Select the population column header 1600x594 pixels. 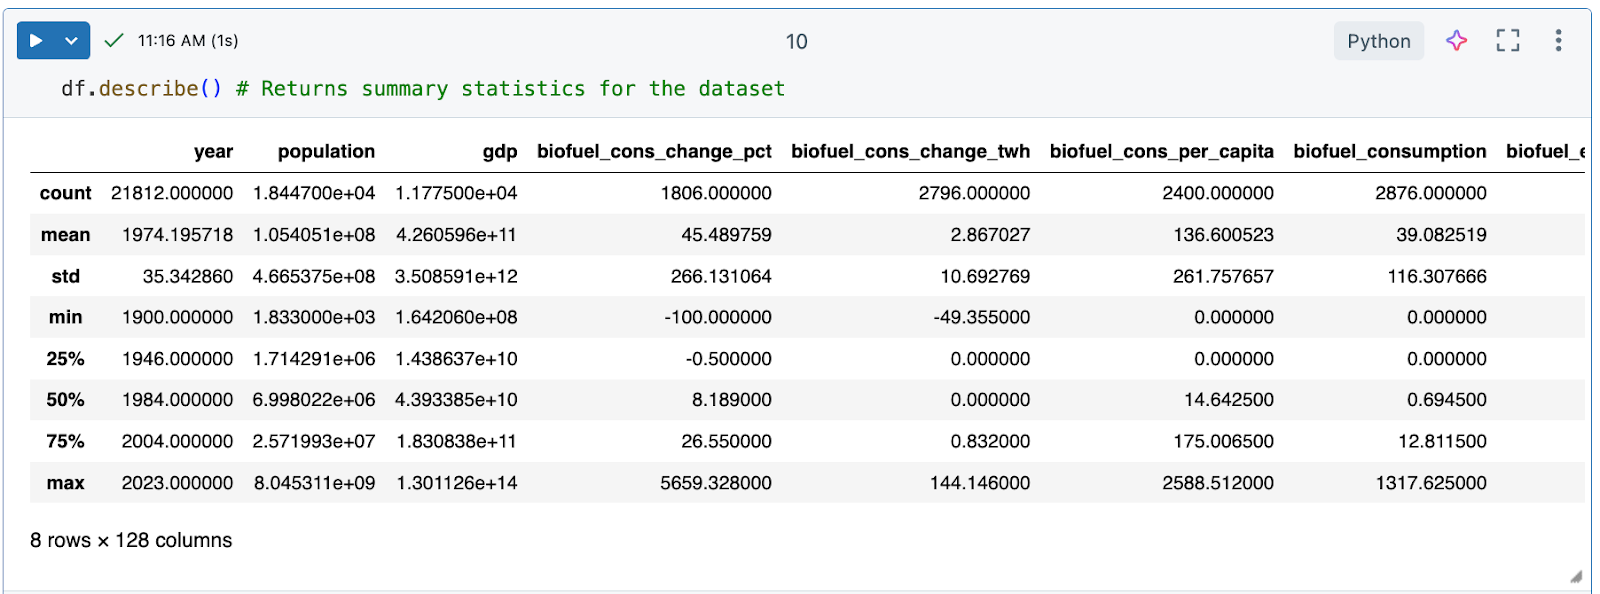[x=326, y=152]
